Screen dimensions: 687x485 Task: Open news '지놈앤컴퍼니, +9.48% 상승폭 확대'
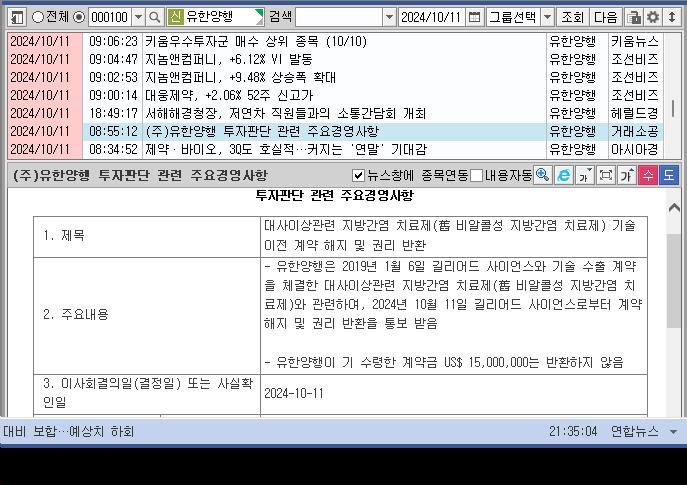point(240,78)
